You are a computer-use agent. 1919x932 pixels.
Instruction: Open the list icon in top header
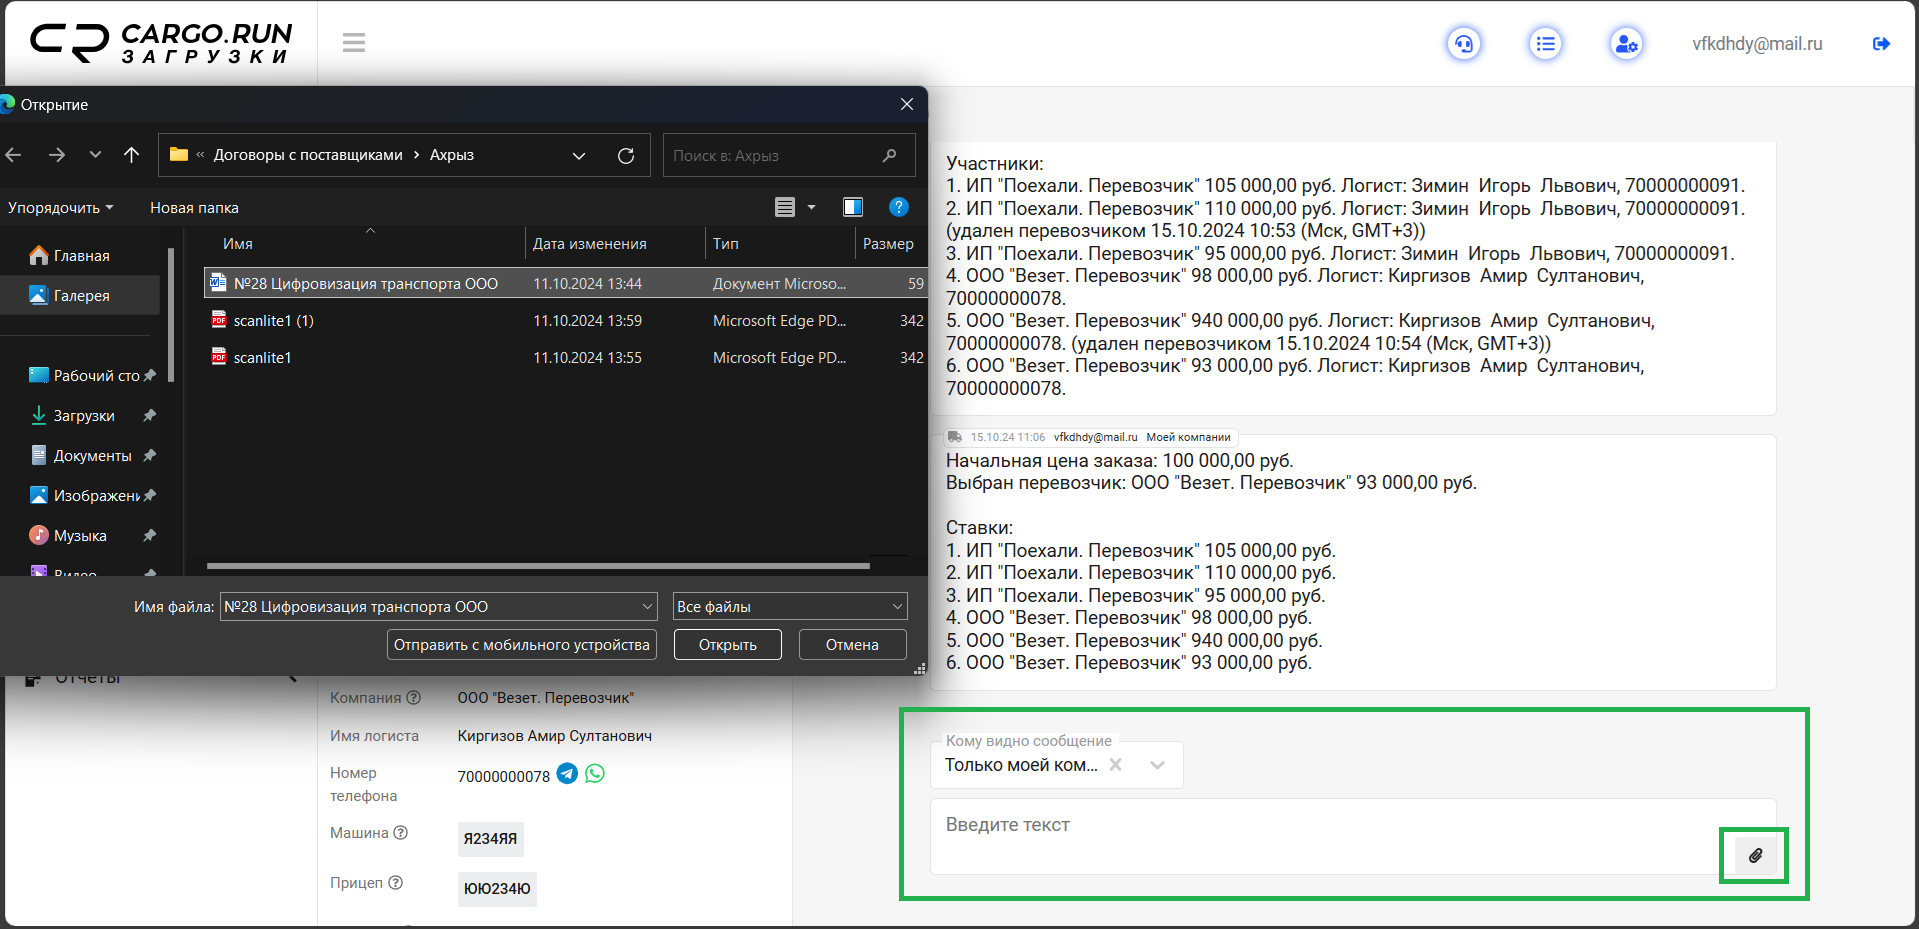[1545, 44]
